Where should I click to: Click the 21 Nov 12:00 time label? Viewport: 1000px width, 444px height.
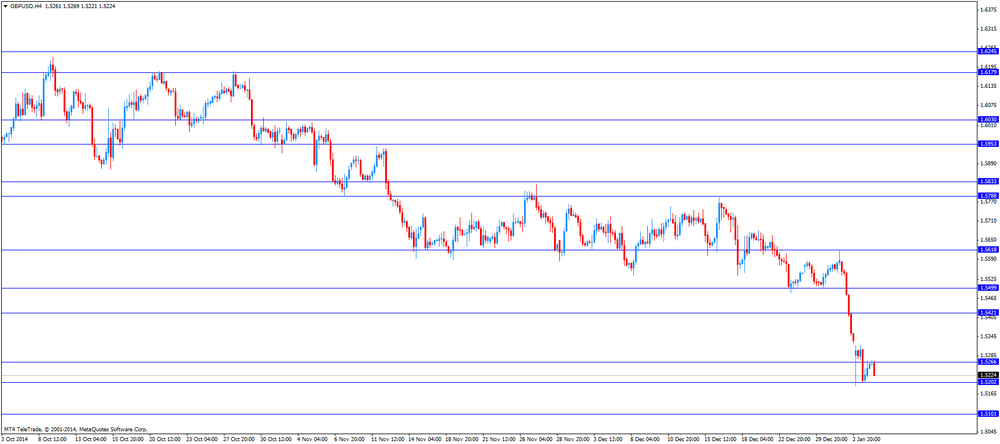[500, 440]
